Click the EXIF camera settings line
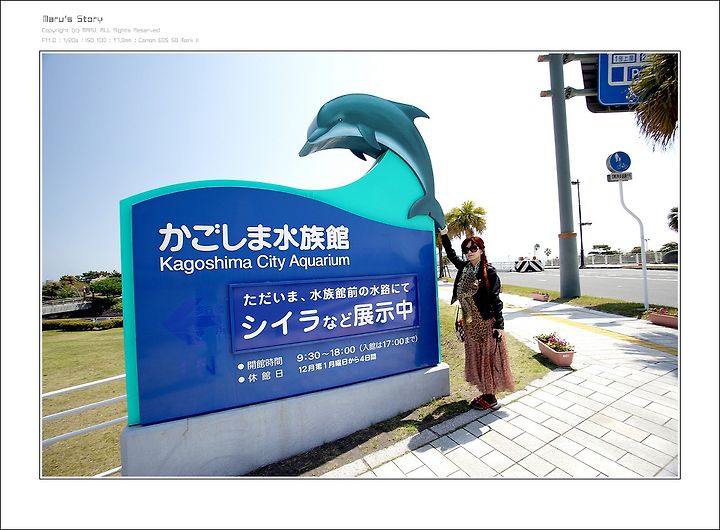This screenshot has height=530, width=720. point(120,40)
